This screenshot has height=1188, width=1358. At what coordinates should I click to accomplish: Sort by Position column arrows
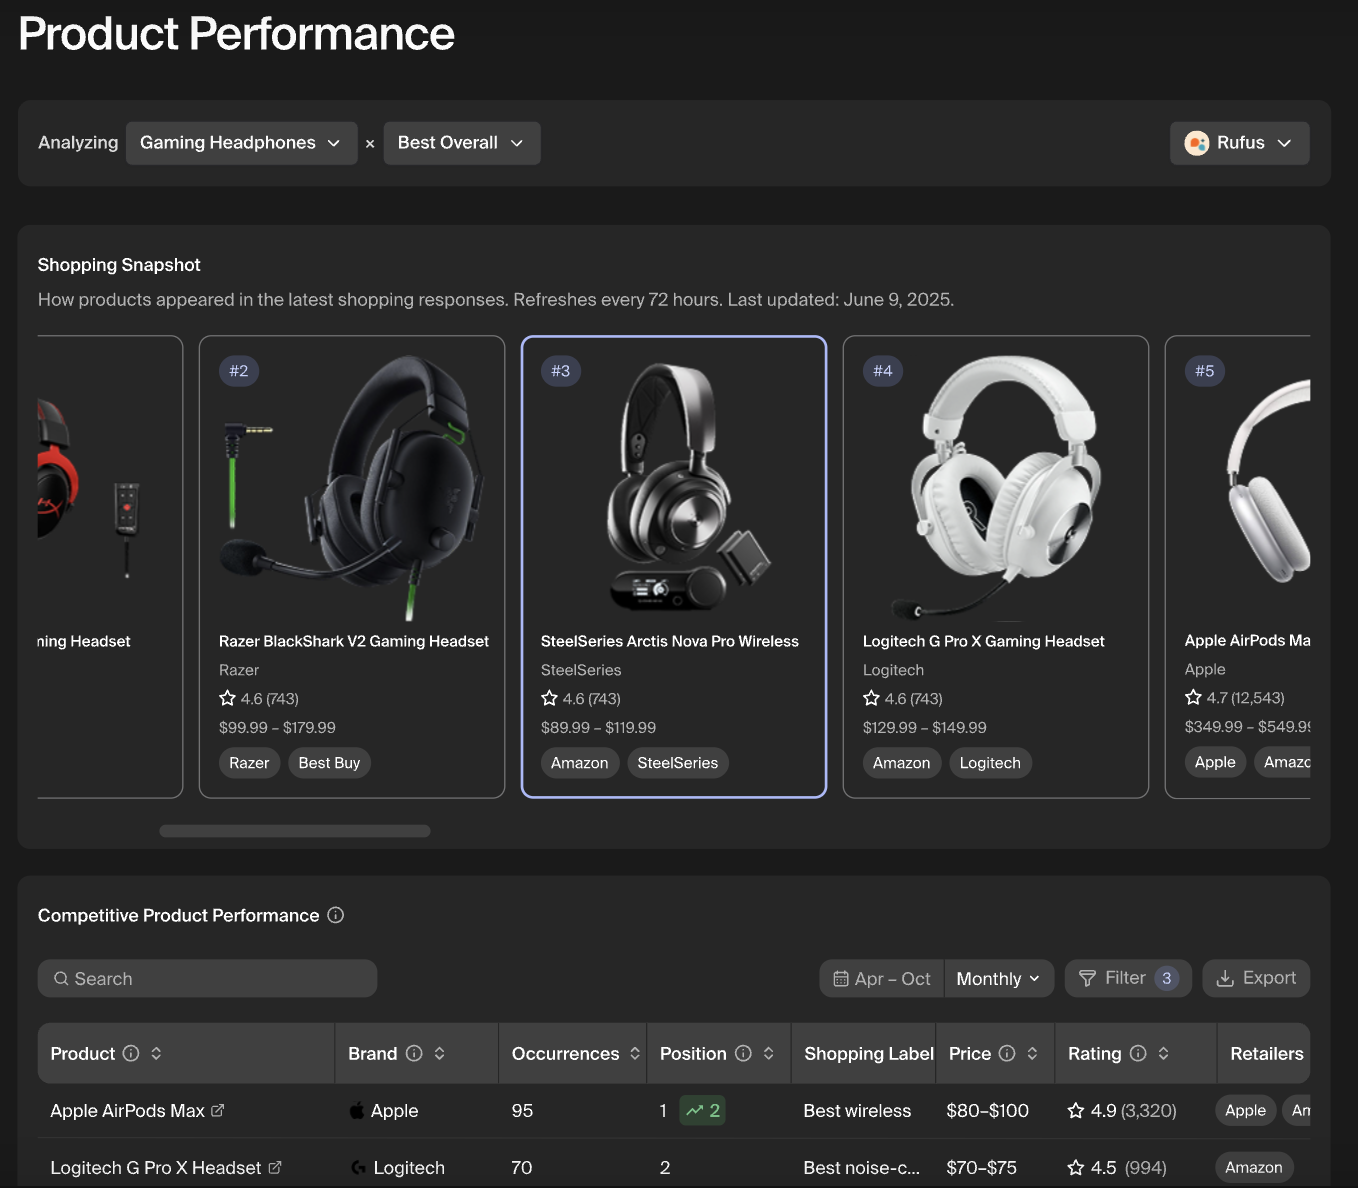click(768, 1053)
